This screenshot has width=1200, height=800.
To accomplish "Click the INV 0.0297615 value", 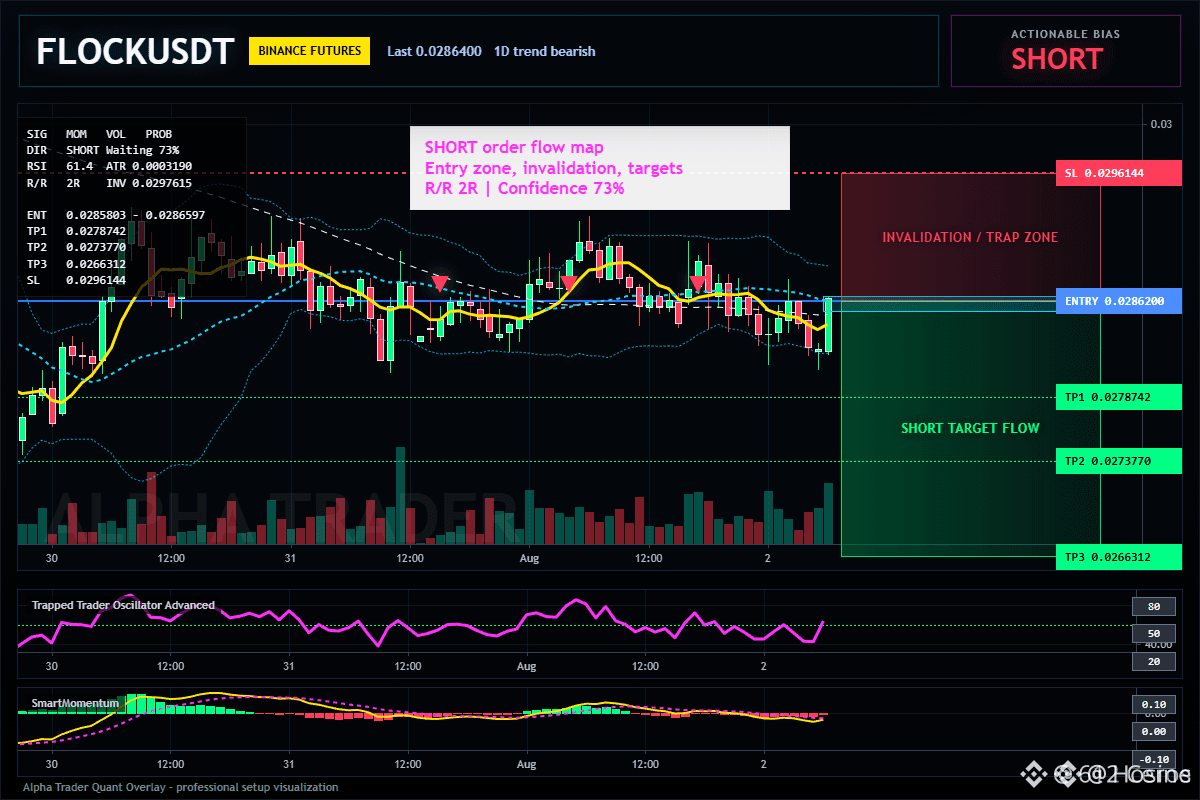I will [x=149, y=183].
